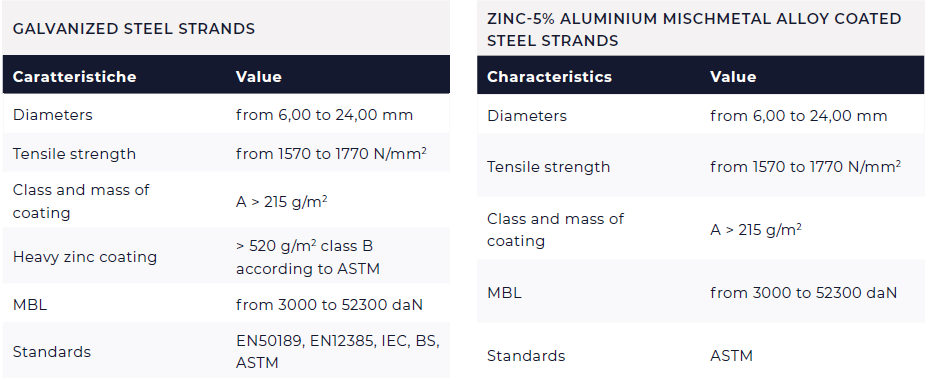The width and height of the screenshot is (928, 385).
Task: Click the lone 'ASTM' standards value
Action: coord(732,356)
